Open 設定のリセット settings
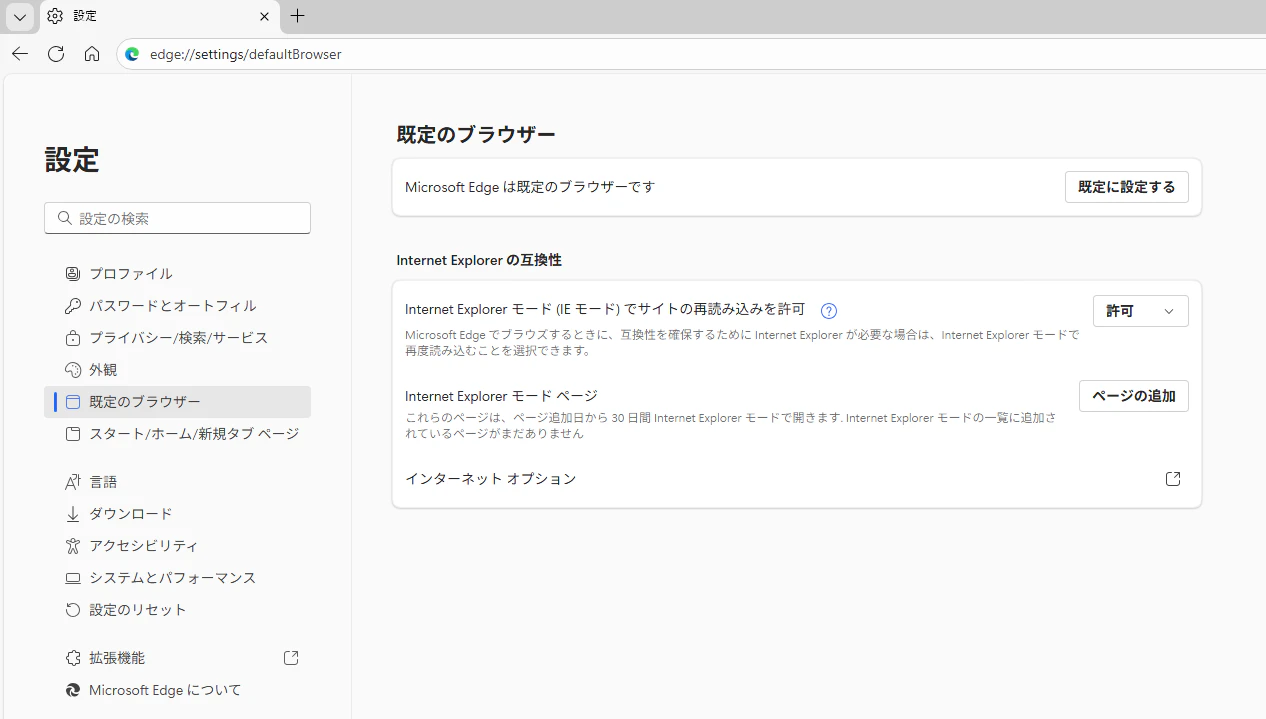 177,609
